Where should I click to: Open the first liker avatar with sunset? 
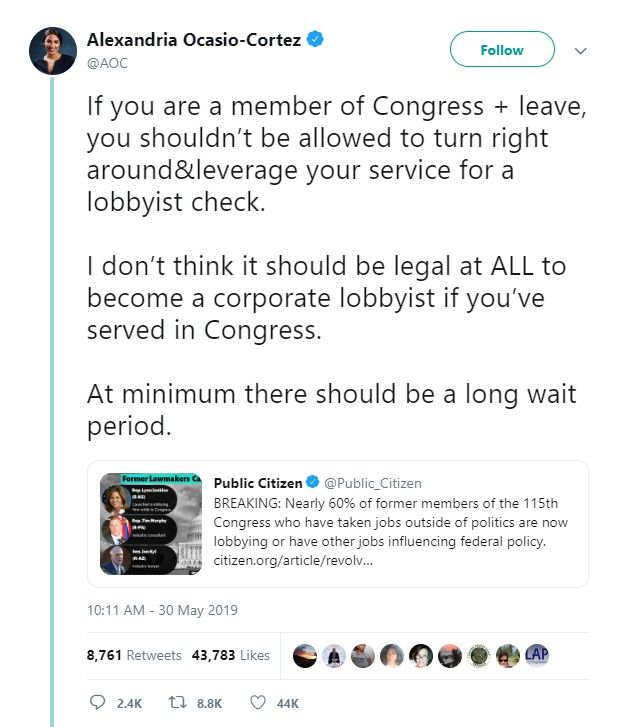pos(305,656)
